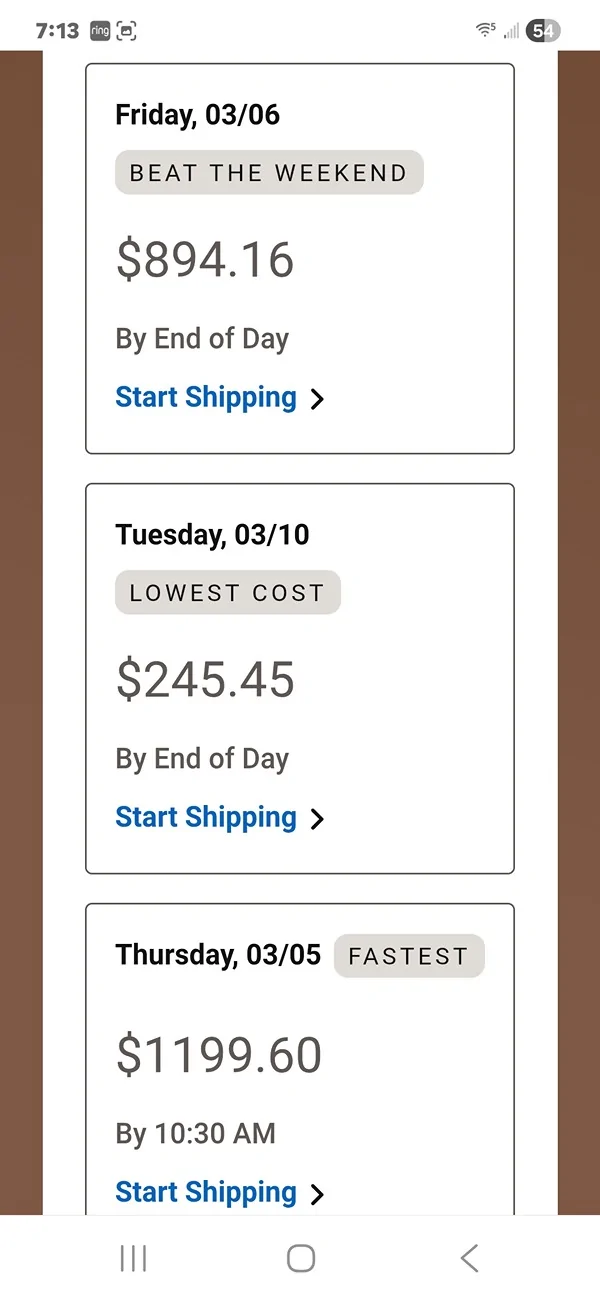Tap Start Shipping link for Friday 03/06
Screen dimensions: 600x1300
(x=206, y=397)
